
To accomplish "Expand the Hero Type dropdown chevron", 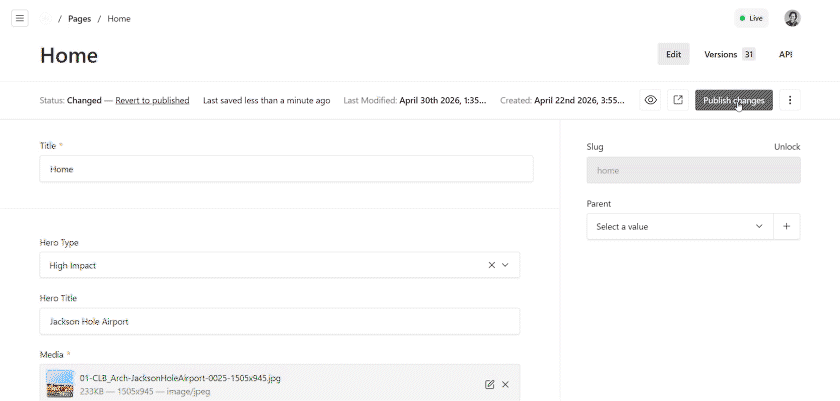I will point(505,265).
